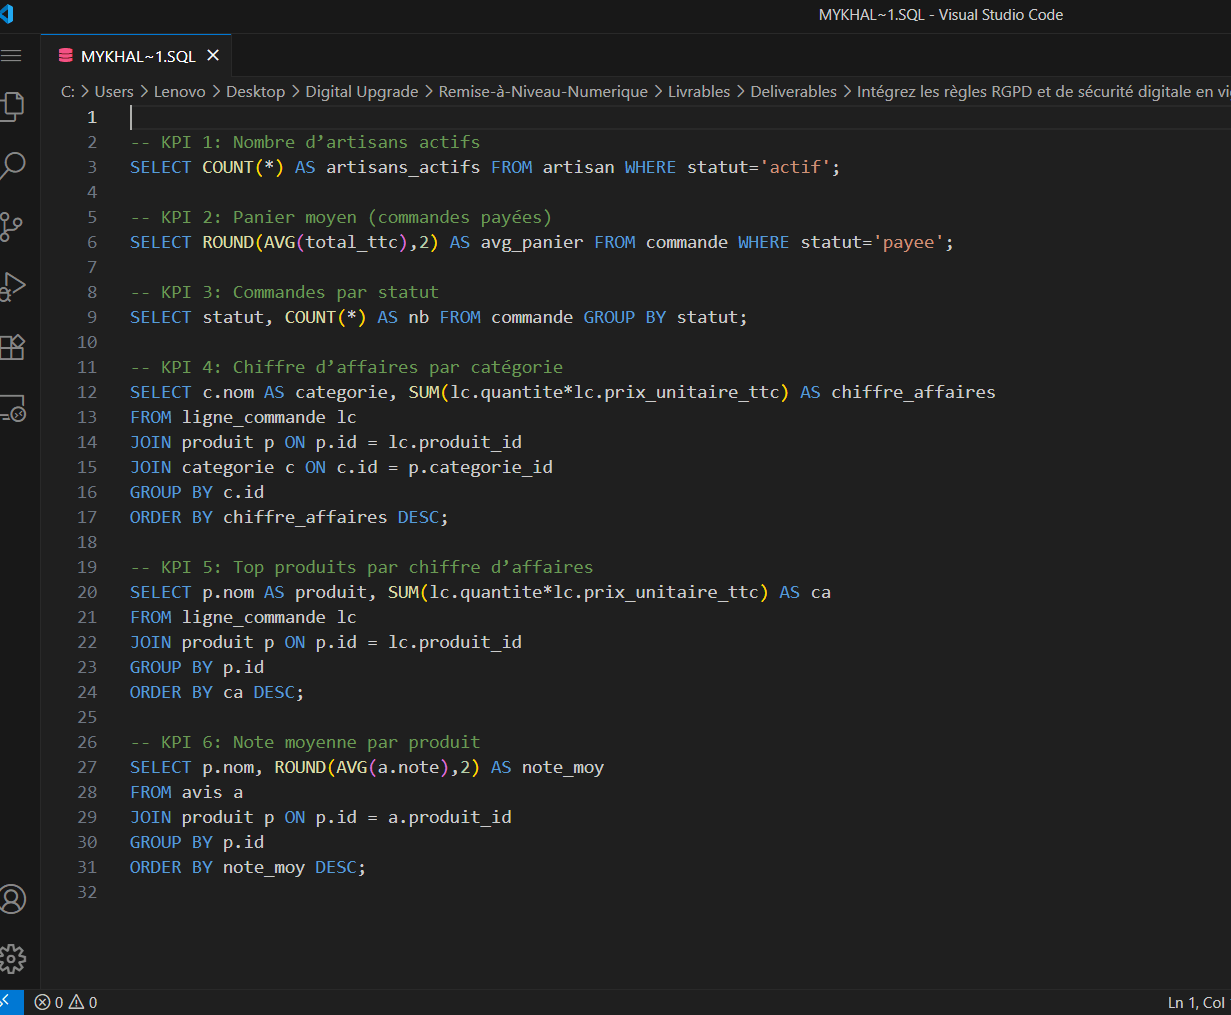
Task: Open the errors count in status bar
Action: pos(49,1002)
